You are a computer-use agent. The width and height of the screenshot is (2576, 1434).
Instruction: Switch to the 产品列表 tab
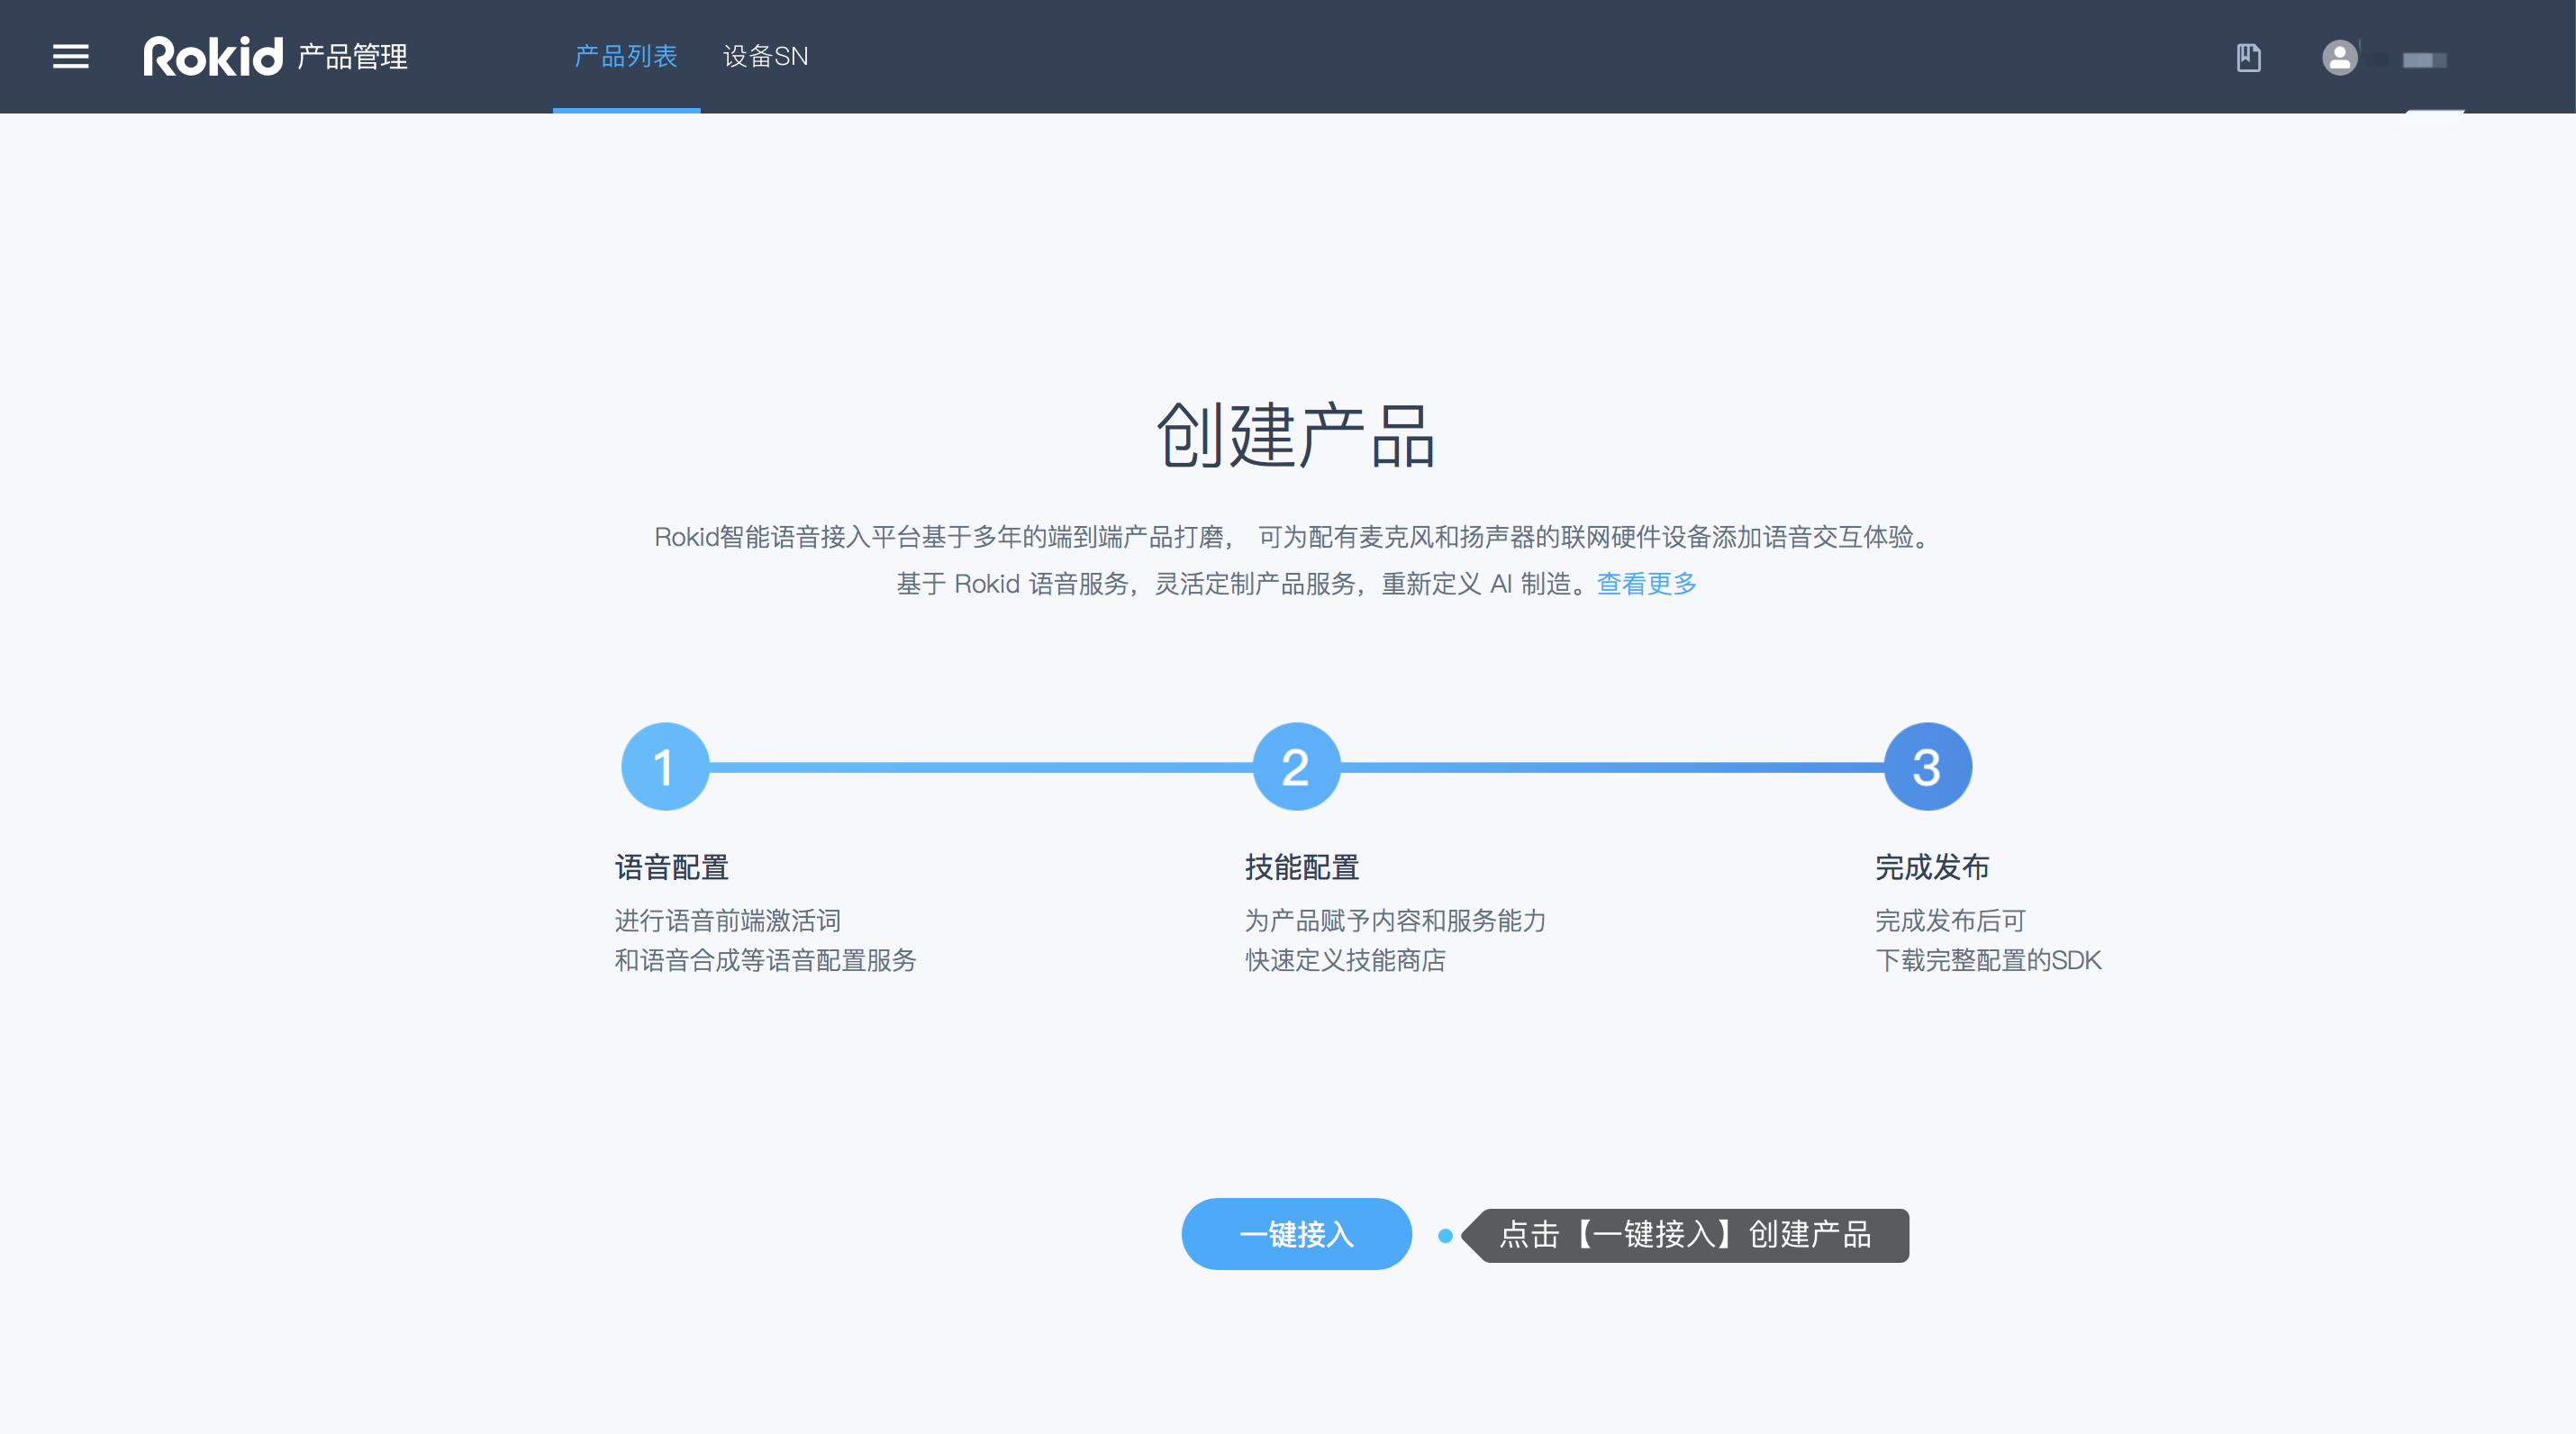click(x=626, y=56)
